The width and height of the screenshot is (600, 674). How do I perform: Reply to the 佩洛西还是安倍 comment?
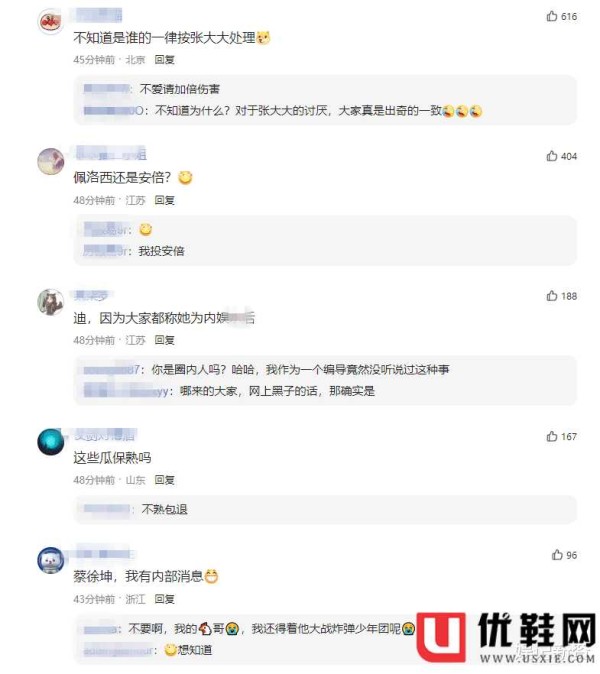pyautogui.click(x=165, y=200)
